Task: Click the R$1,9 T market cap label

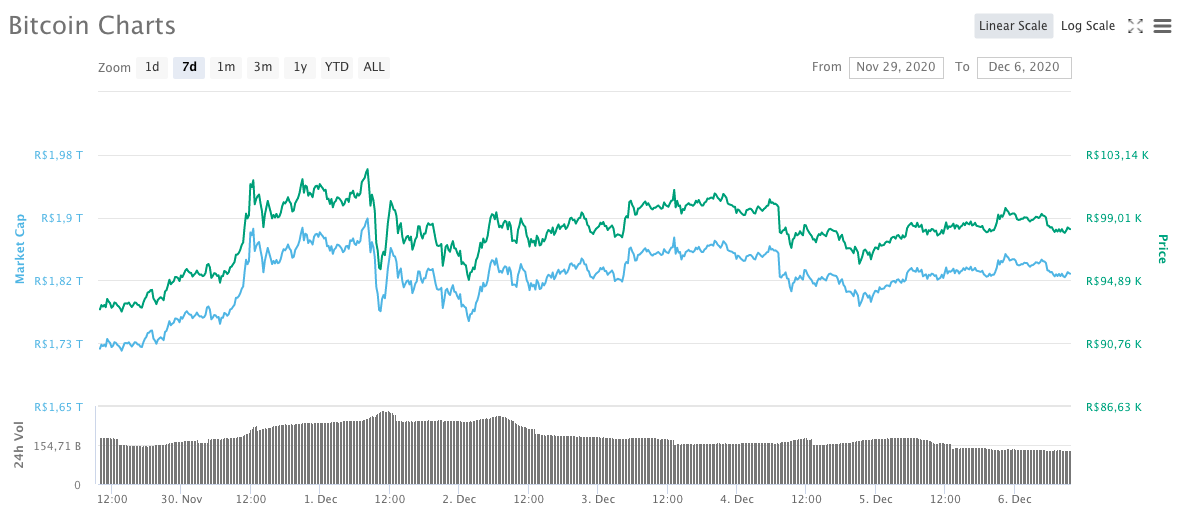Action: [x=62, y=218]
